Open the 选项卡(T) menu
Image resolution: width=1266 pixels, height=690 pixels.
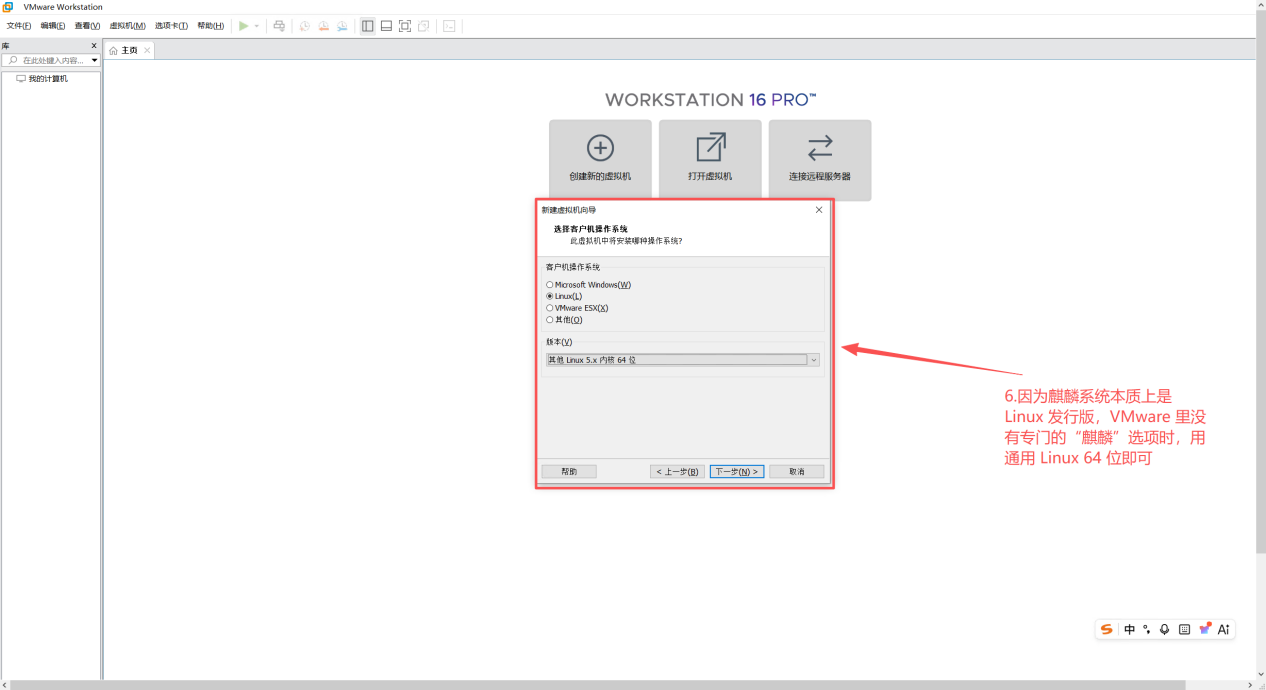(x=171, y=26)
